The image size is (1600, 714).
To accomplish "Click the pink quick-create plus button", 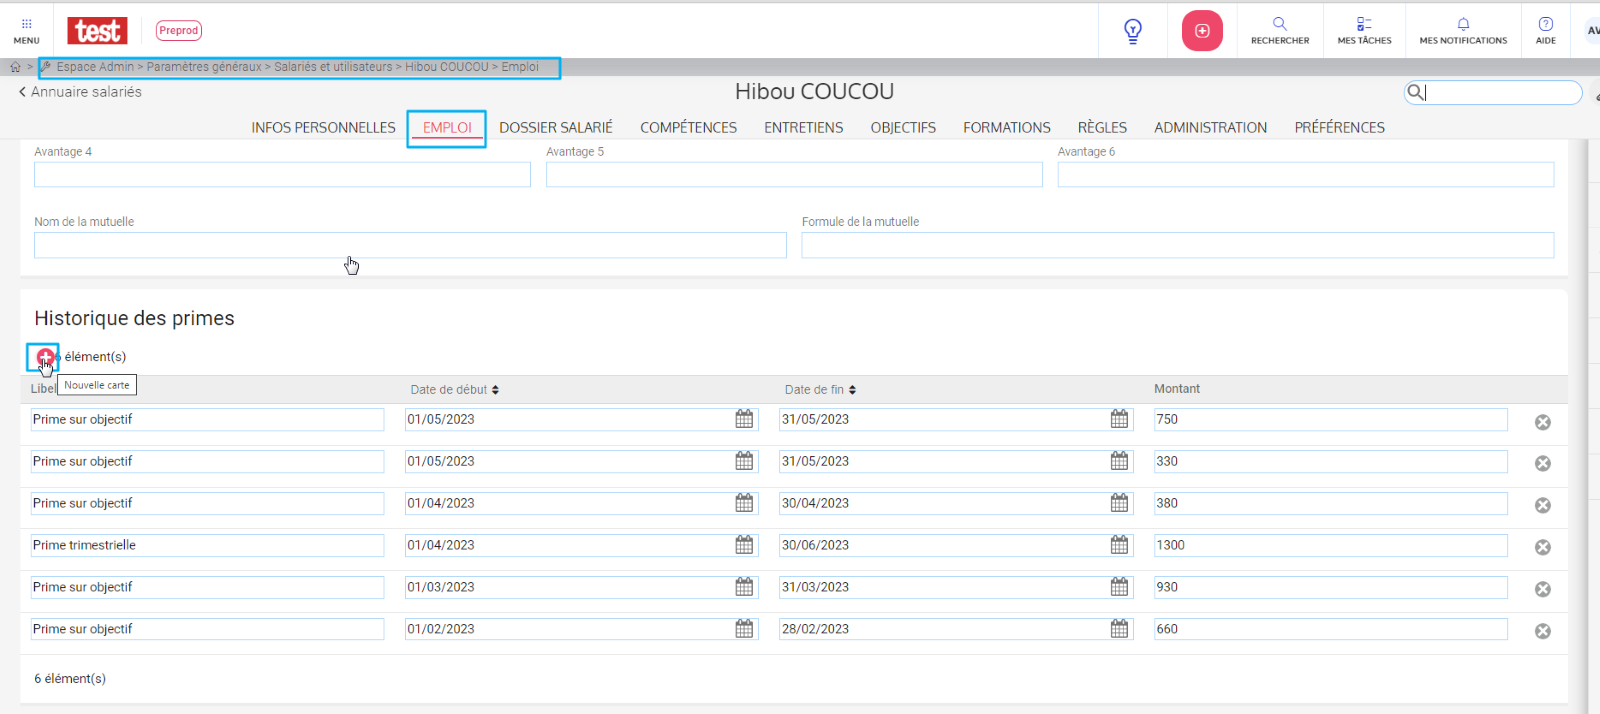I will (1202, 31).
